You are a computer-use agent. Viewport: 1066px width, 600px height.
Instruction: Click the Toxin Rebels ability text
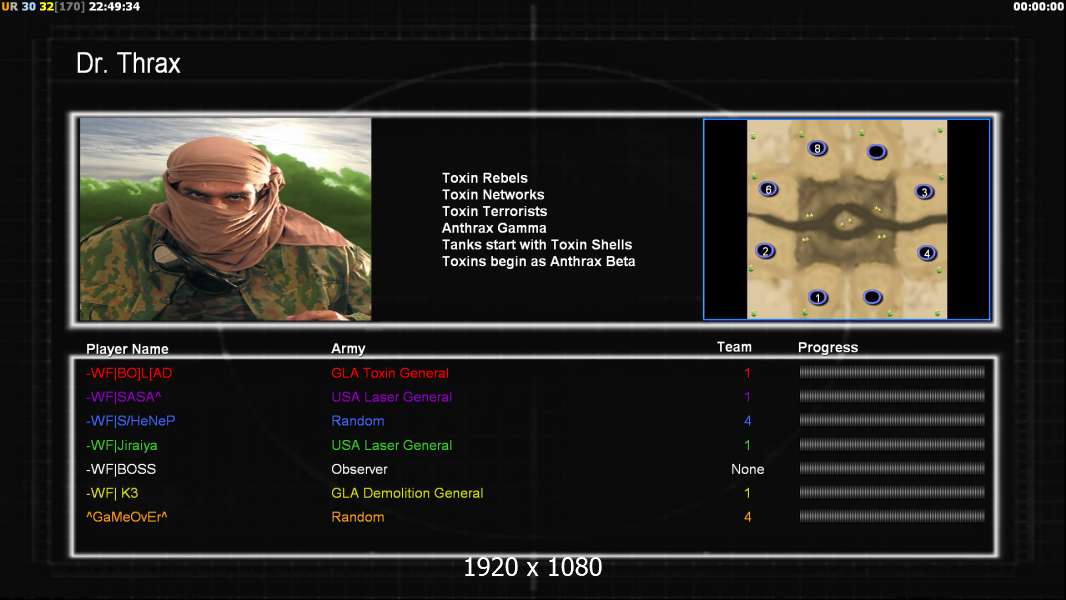coord(485,178)
